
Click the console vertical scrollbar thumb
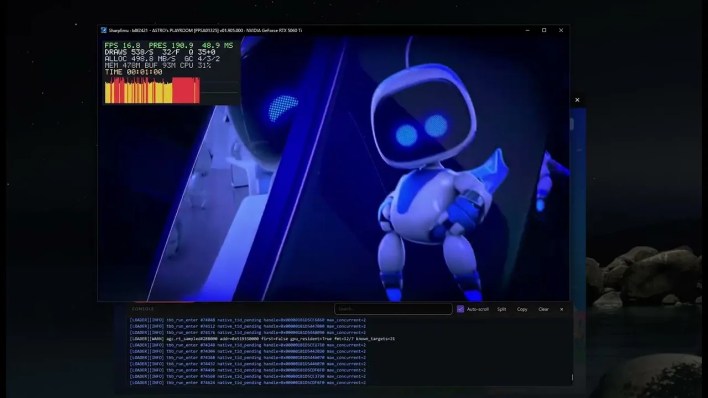point(572,377)
